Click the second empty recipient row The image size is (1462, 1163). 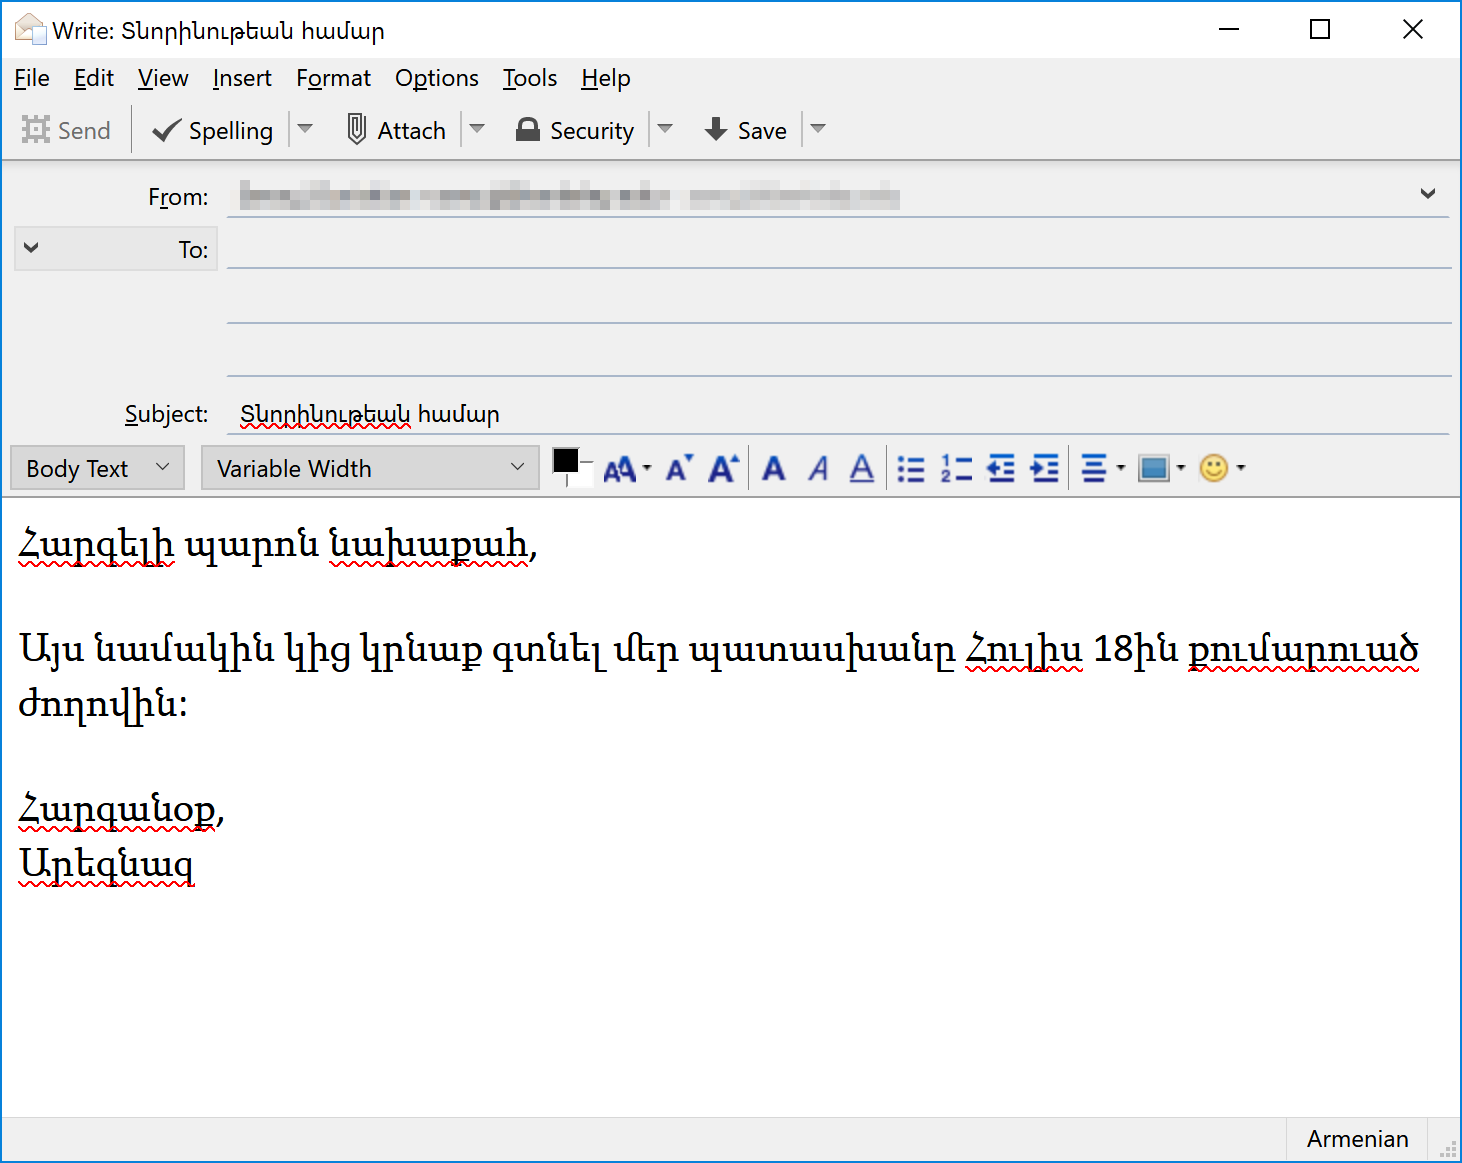839,301
